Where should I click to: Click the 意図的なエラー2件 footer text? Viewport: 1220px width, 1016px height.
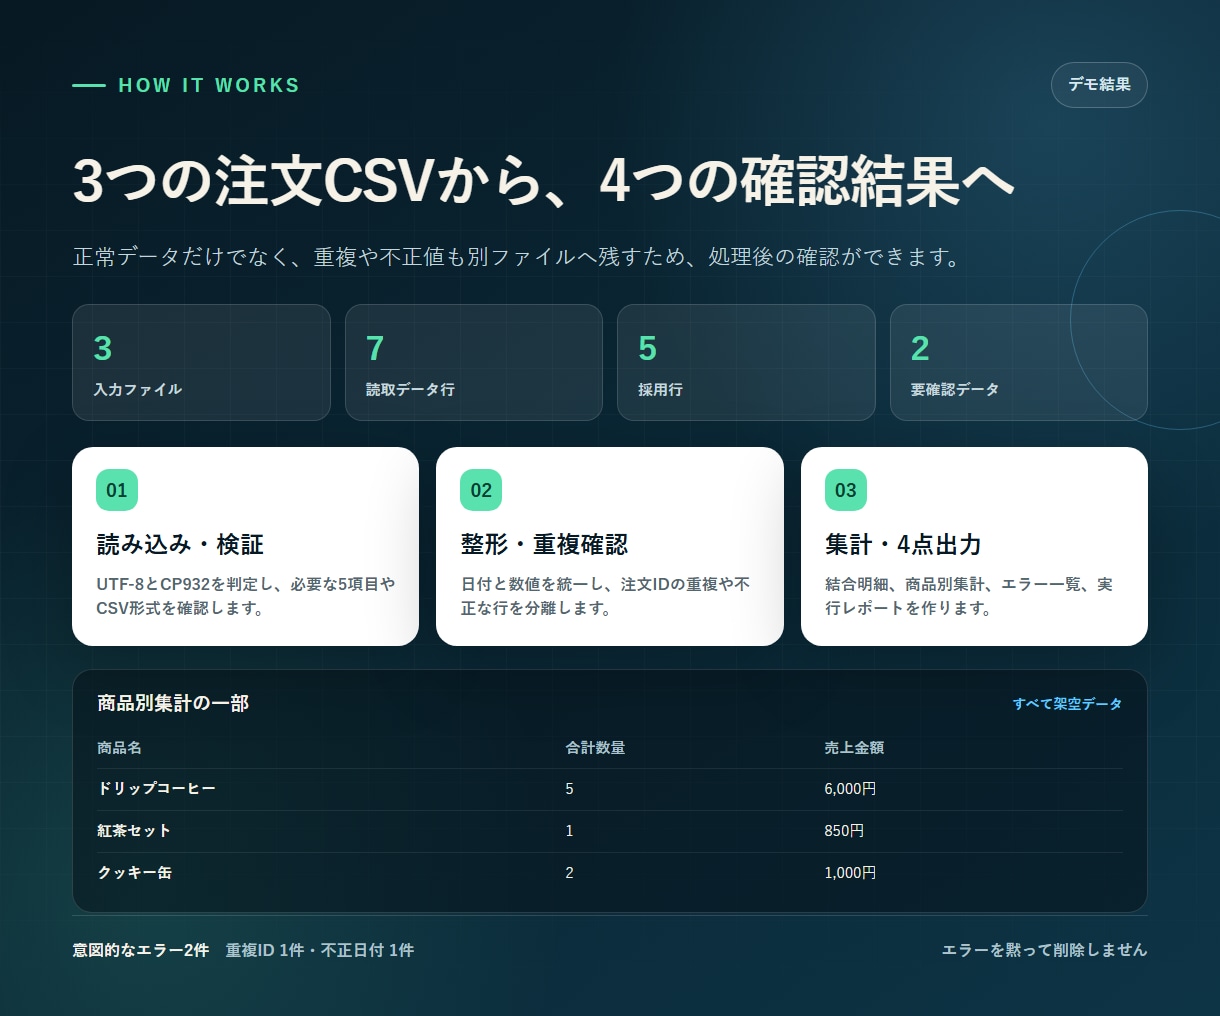(x=141, y=950)
